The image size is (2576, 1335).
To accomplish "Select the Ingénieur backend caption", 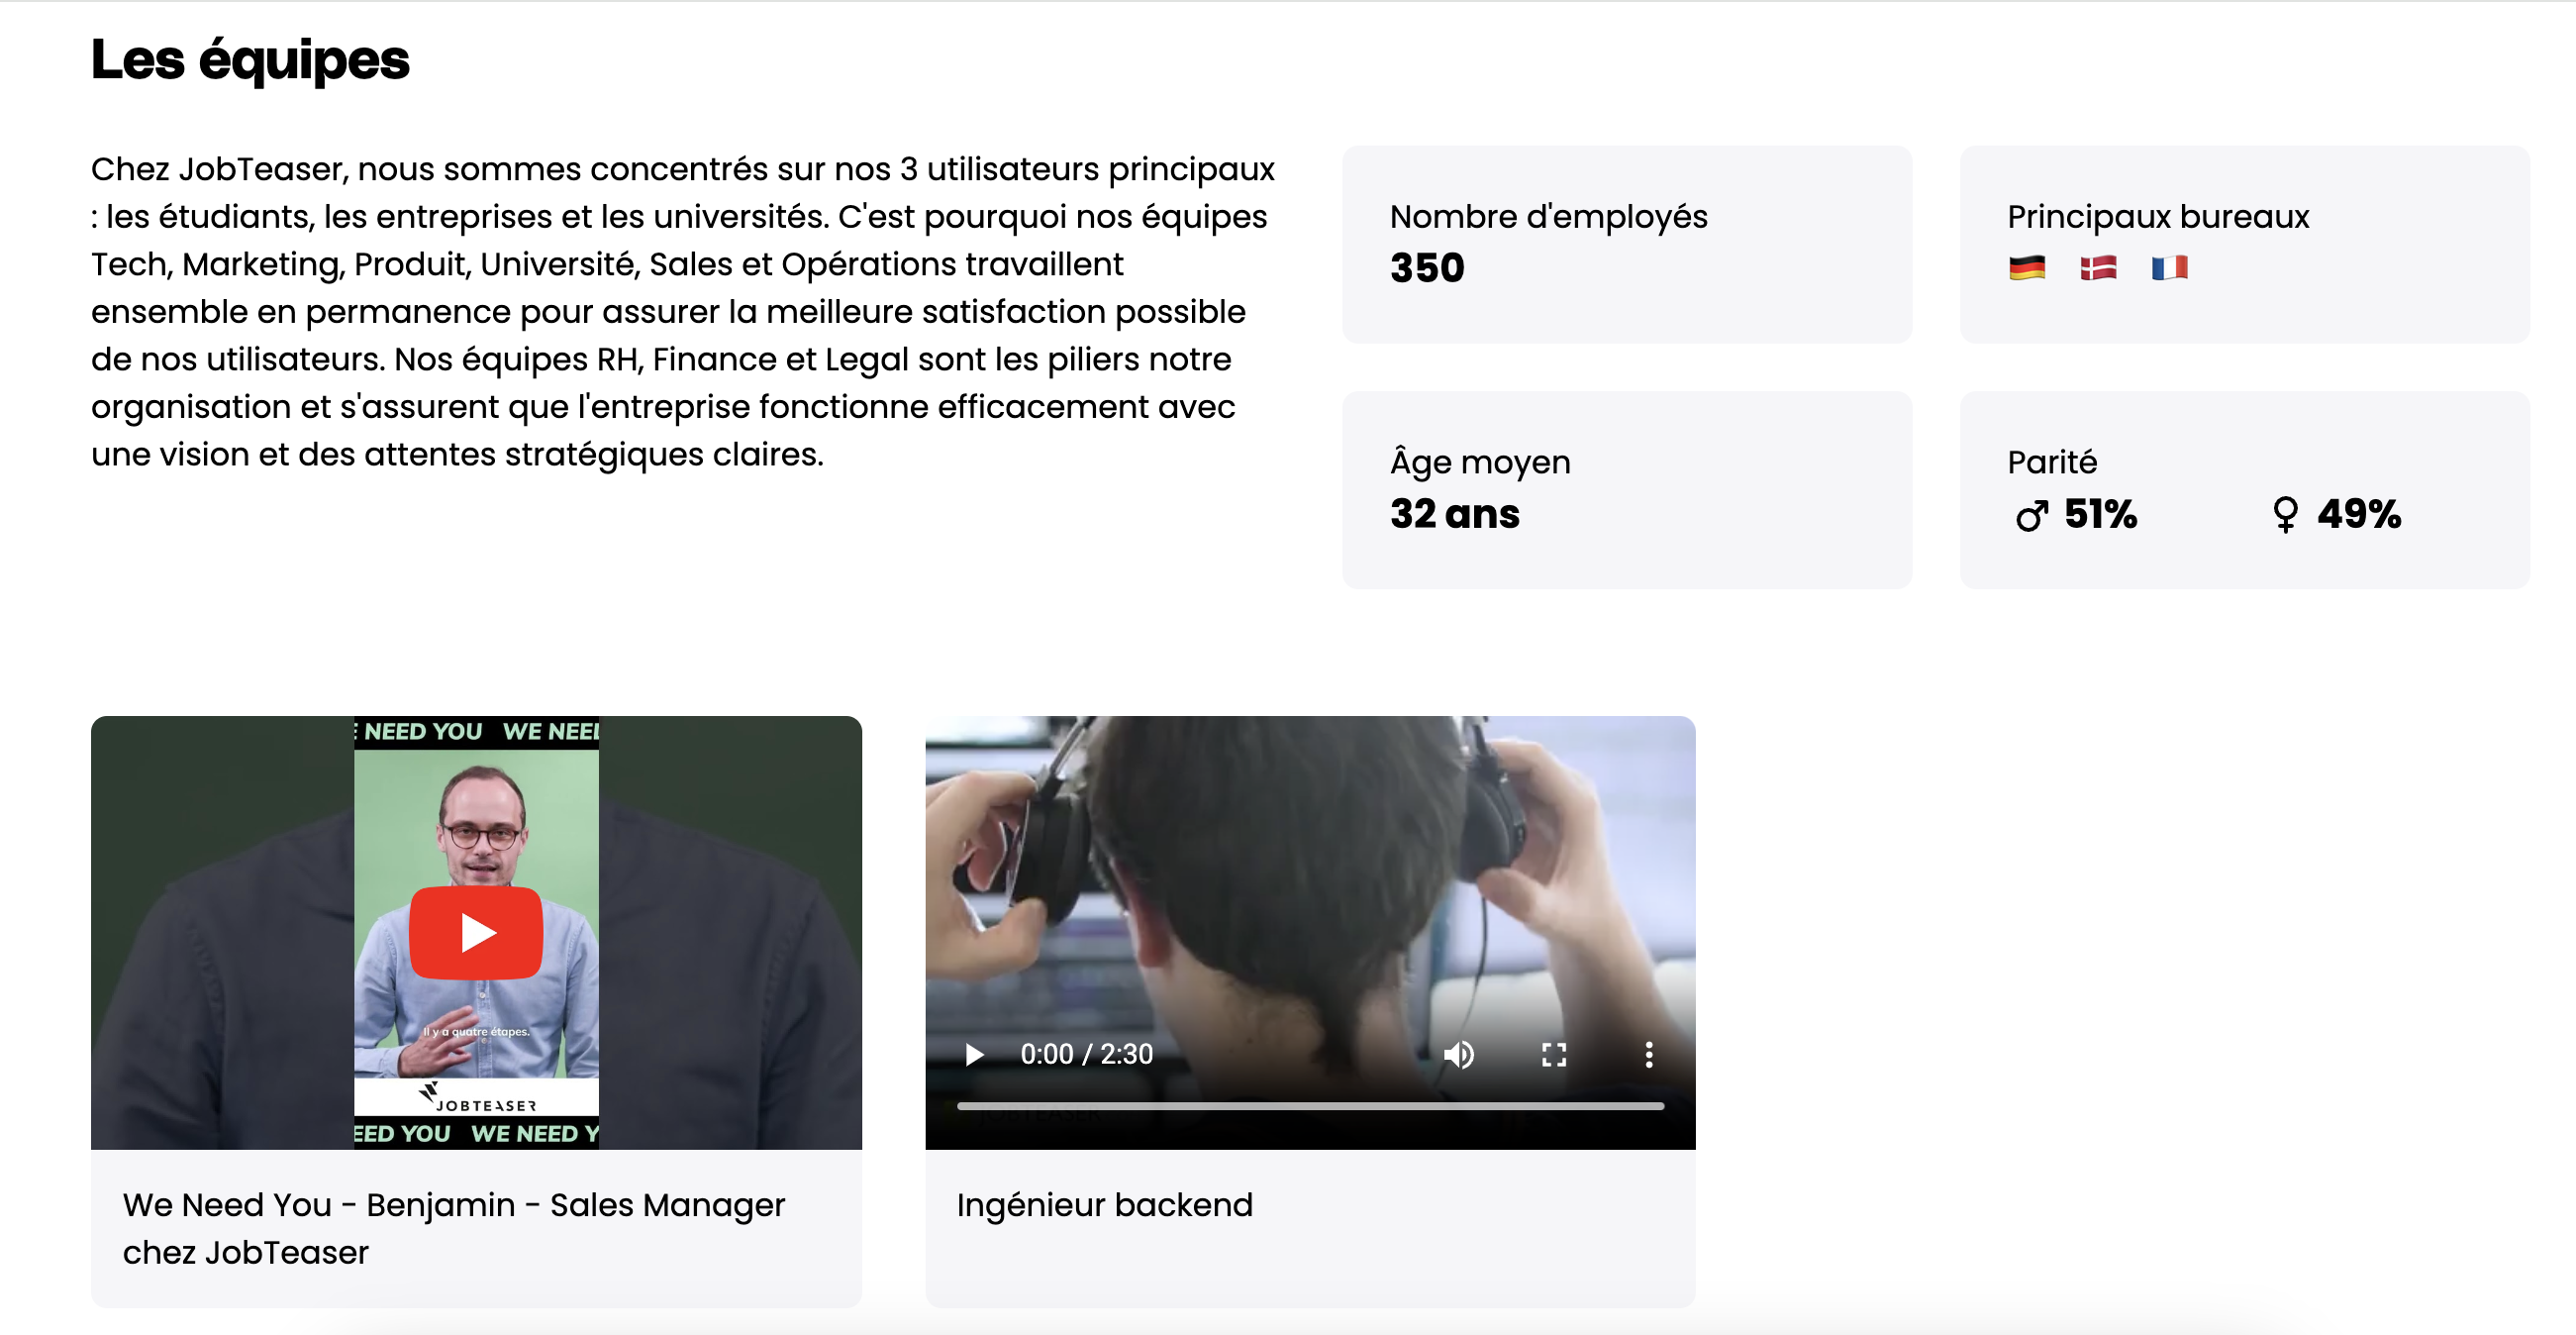I will click(1104, 1205).
